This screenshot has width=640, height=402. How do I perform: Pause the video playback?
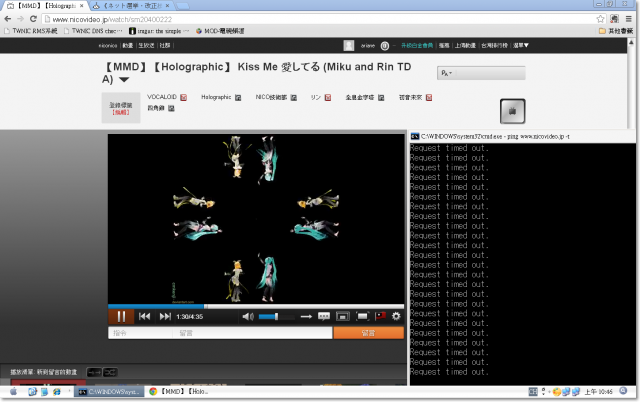121,316
